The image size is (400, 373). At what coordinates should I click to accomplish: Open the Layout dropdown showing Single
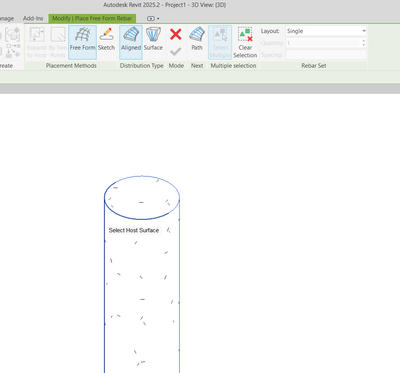click(326, 31)
